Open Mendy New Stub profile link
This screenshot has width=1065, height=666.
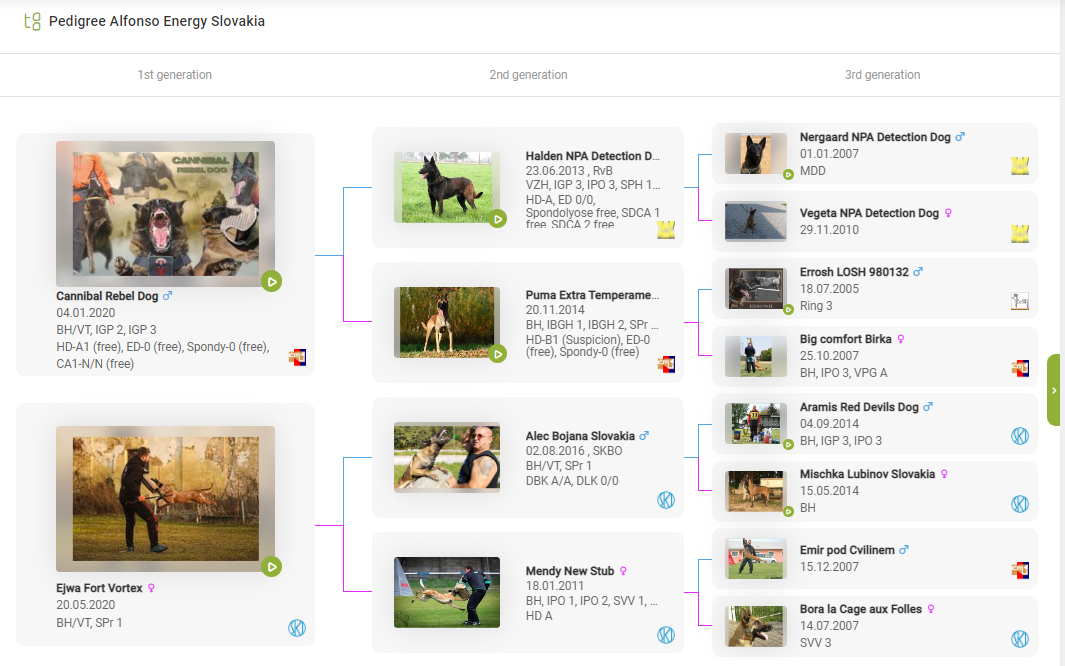[x=569, y=571]
